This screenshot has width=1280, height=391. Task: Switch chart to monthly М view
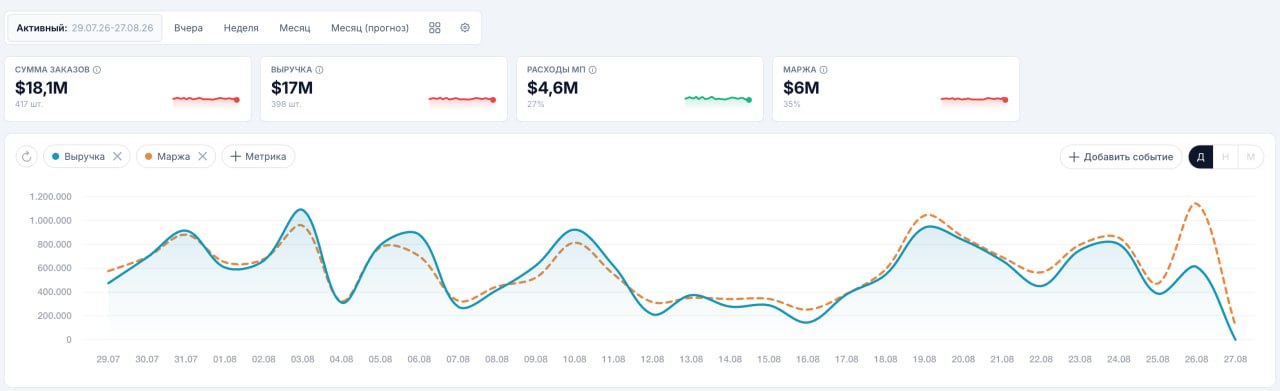[1250, 157]
